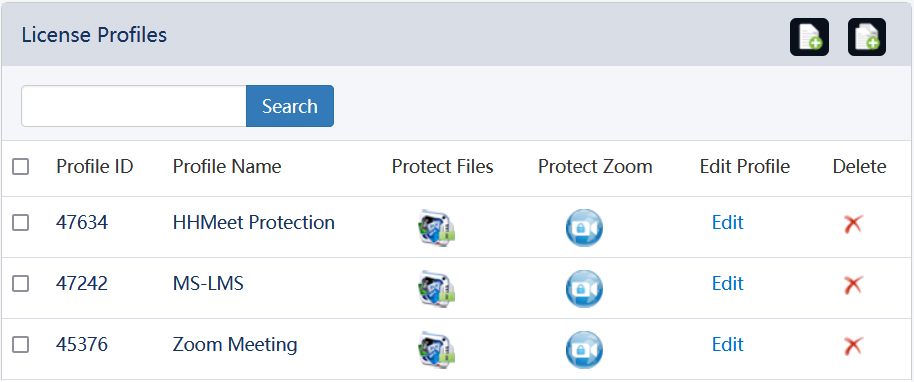Click the Delete column header

coord(859,167)
